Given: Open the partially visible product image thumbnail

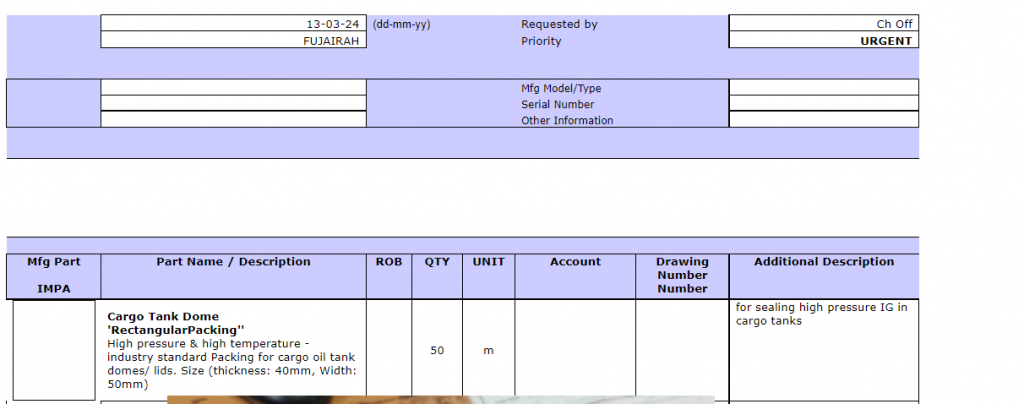Looking at the screenshot, I should point(440,399).
